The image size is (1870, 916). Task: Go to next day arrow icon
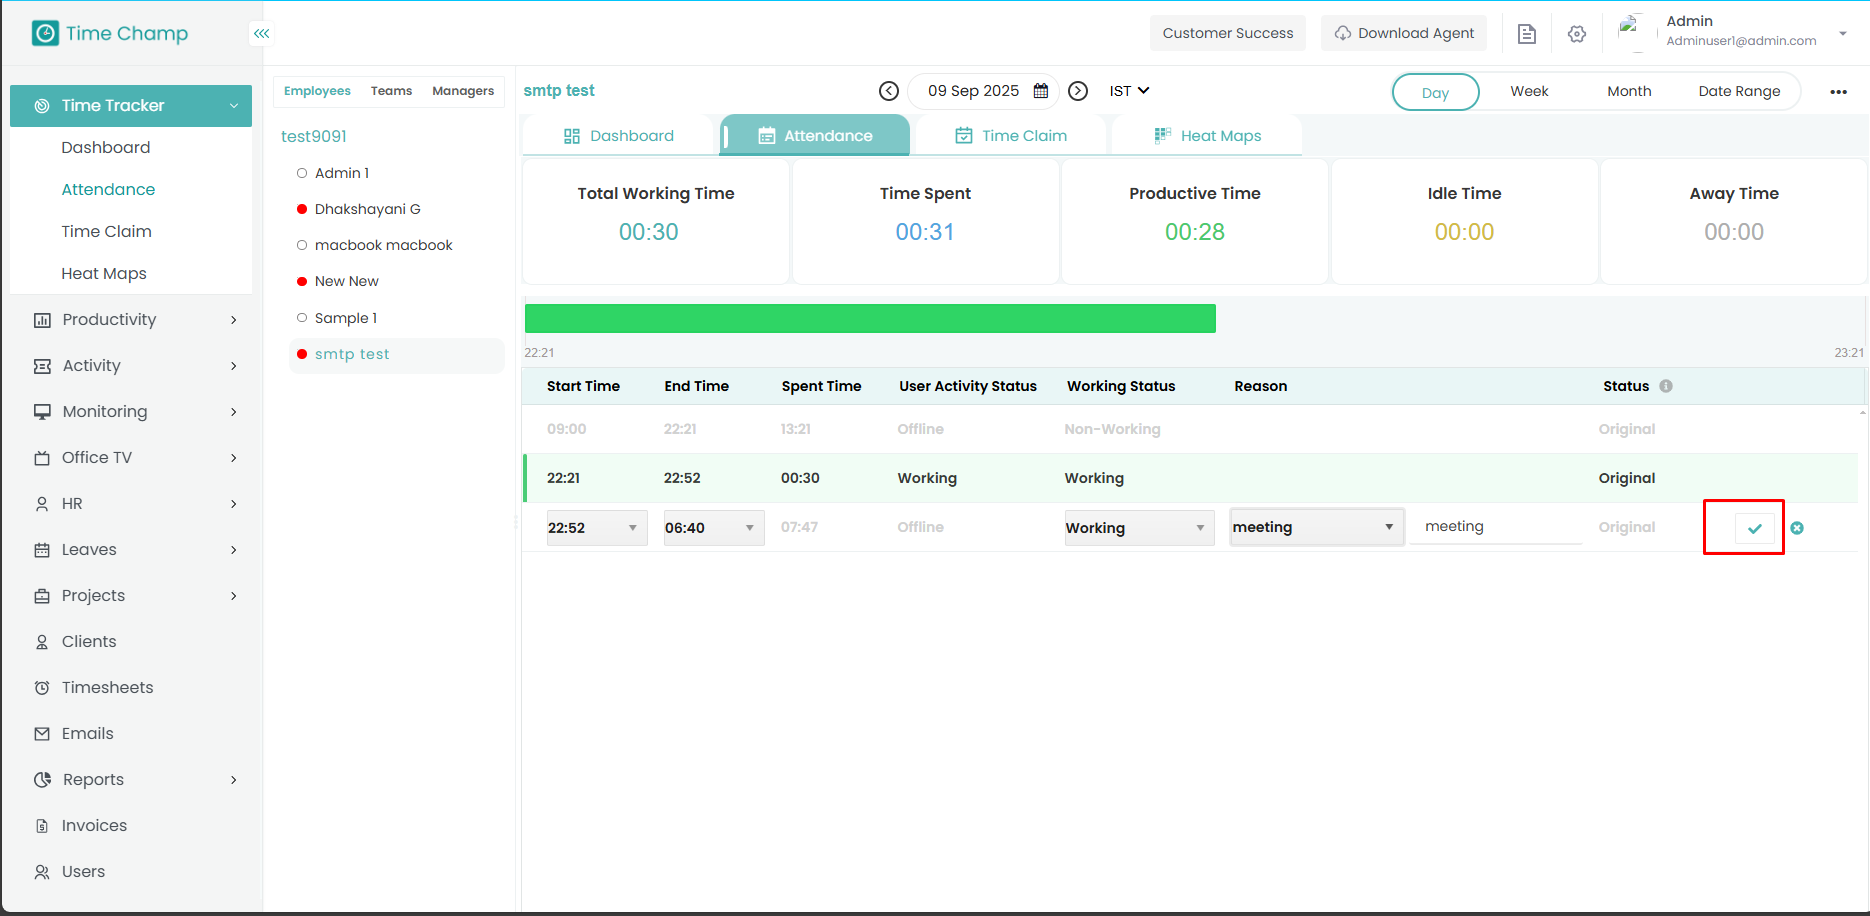pos(1078,91)
